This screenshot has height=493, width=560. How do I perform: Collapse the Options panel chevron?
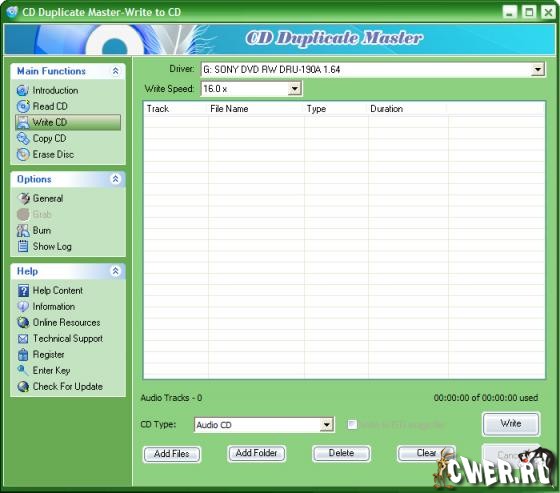click(x=115, y=179)
